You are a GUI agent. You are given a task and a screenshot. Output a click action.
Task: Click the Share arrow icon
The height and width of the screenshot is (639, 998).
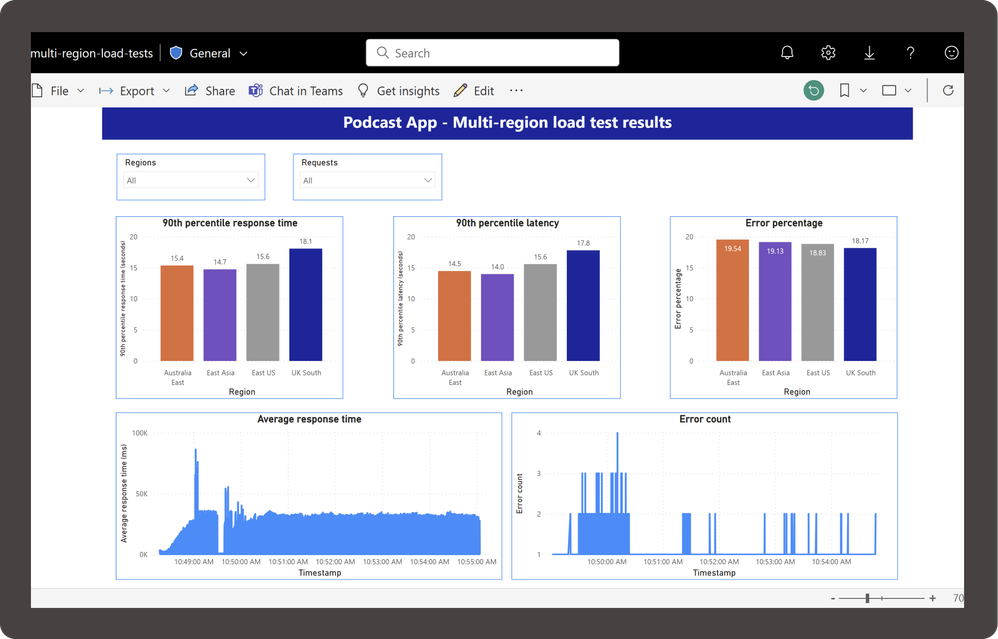(191, 90)
